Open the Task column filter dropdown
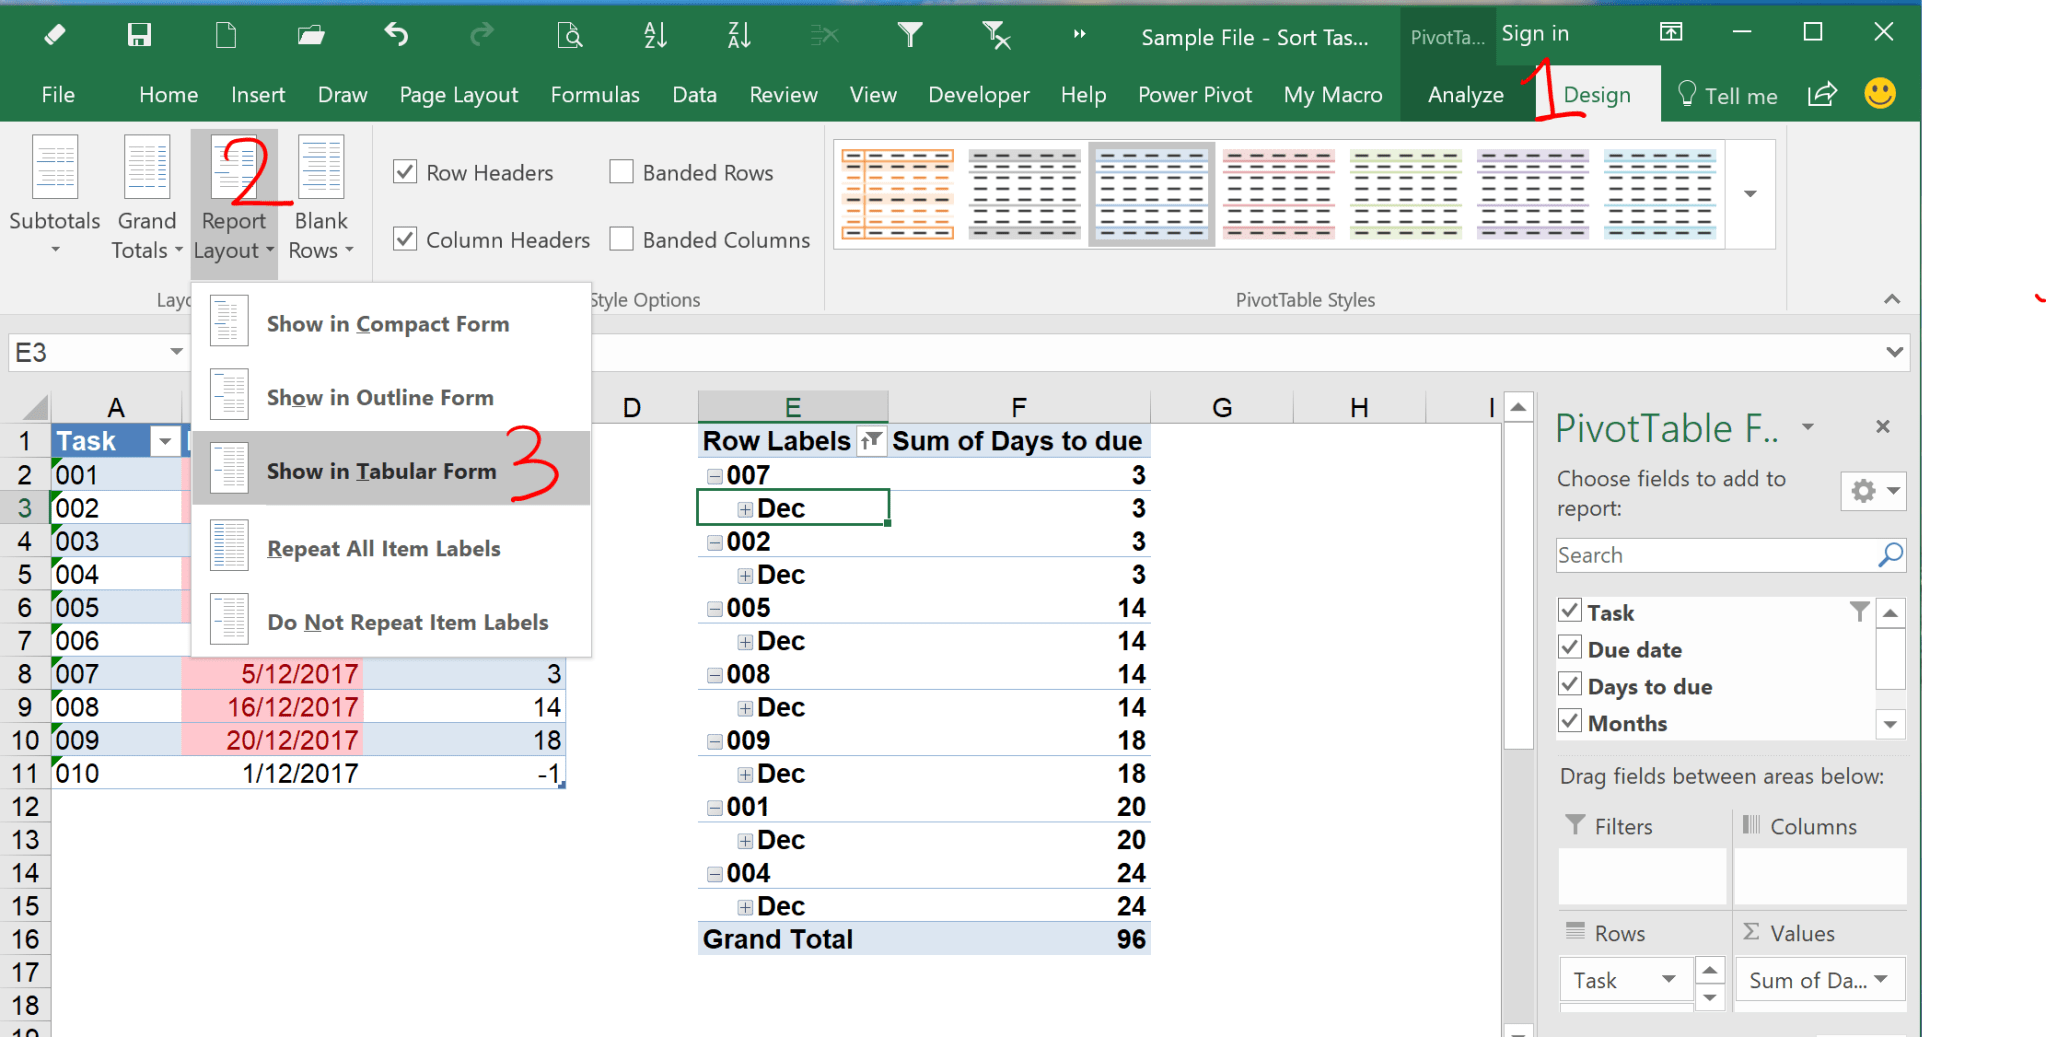 165,441
